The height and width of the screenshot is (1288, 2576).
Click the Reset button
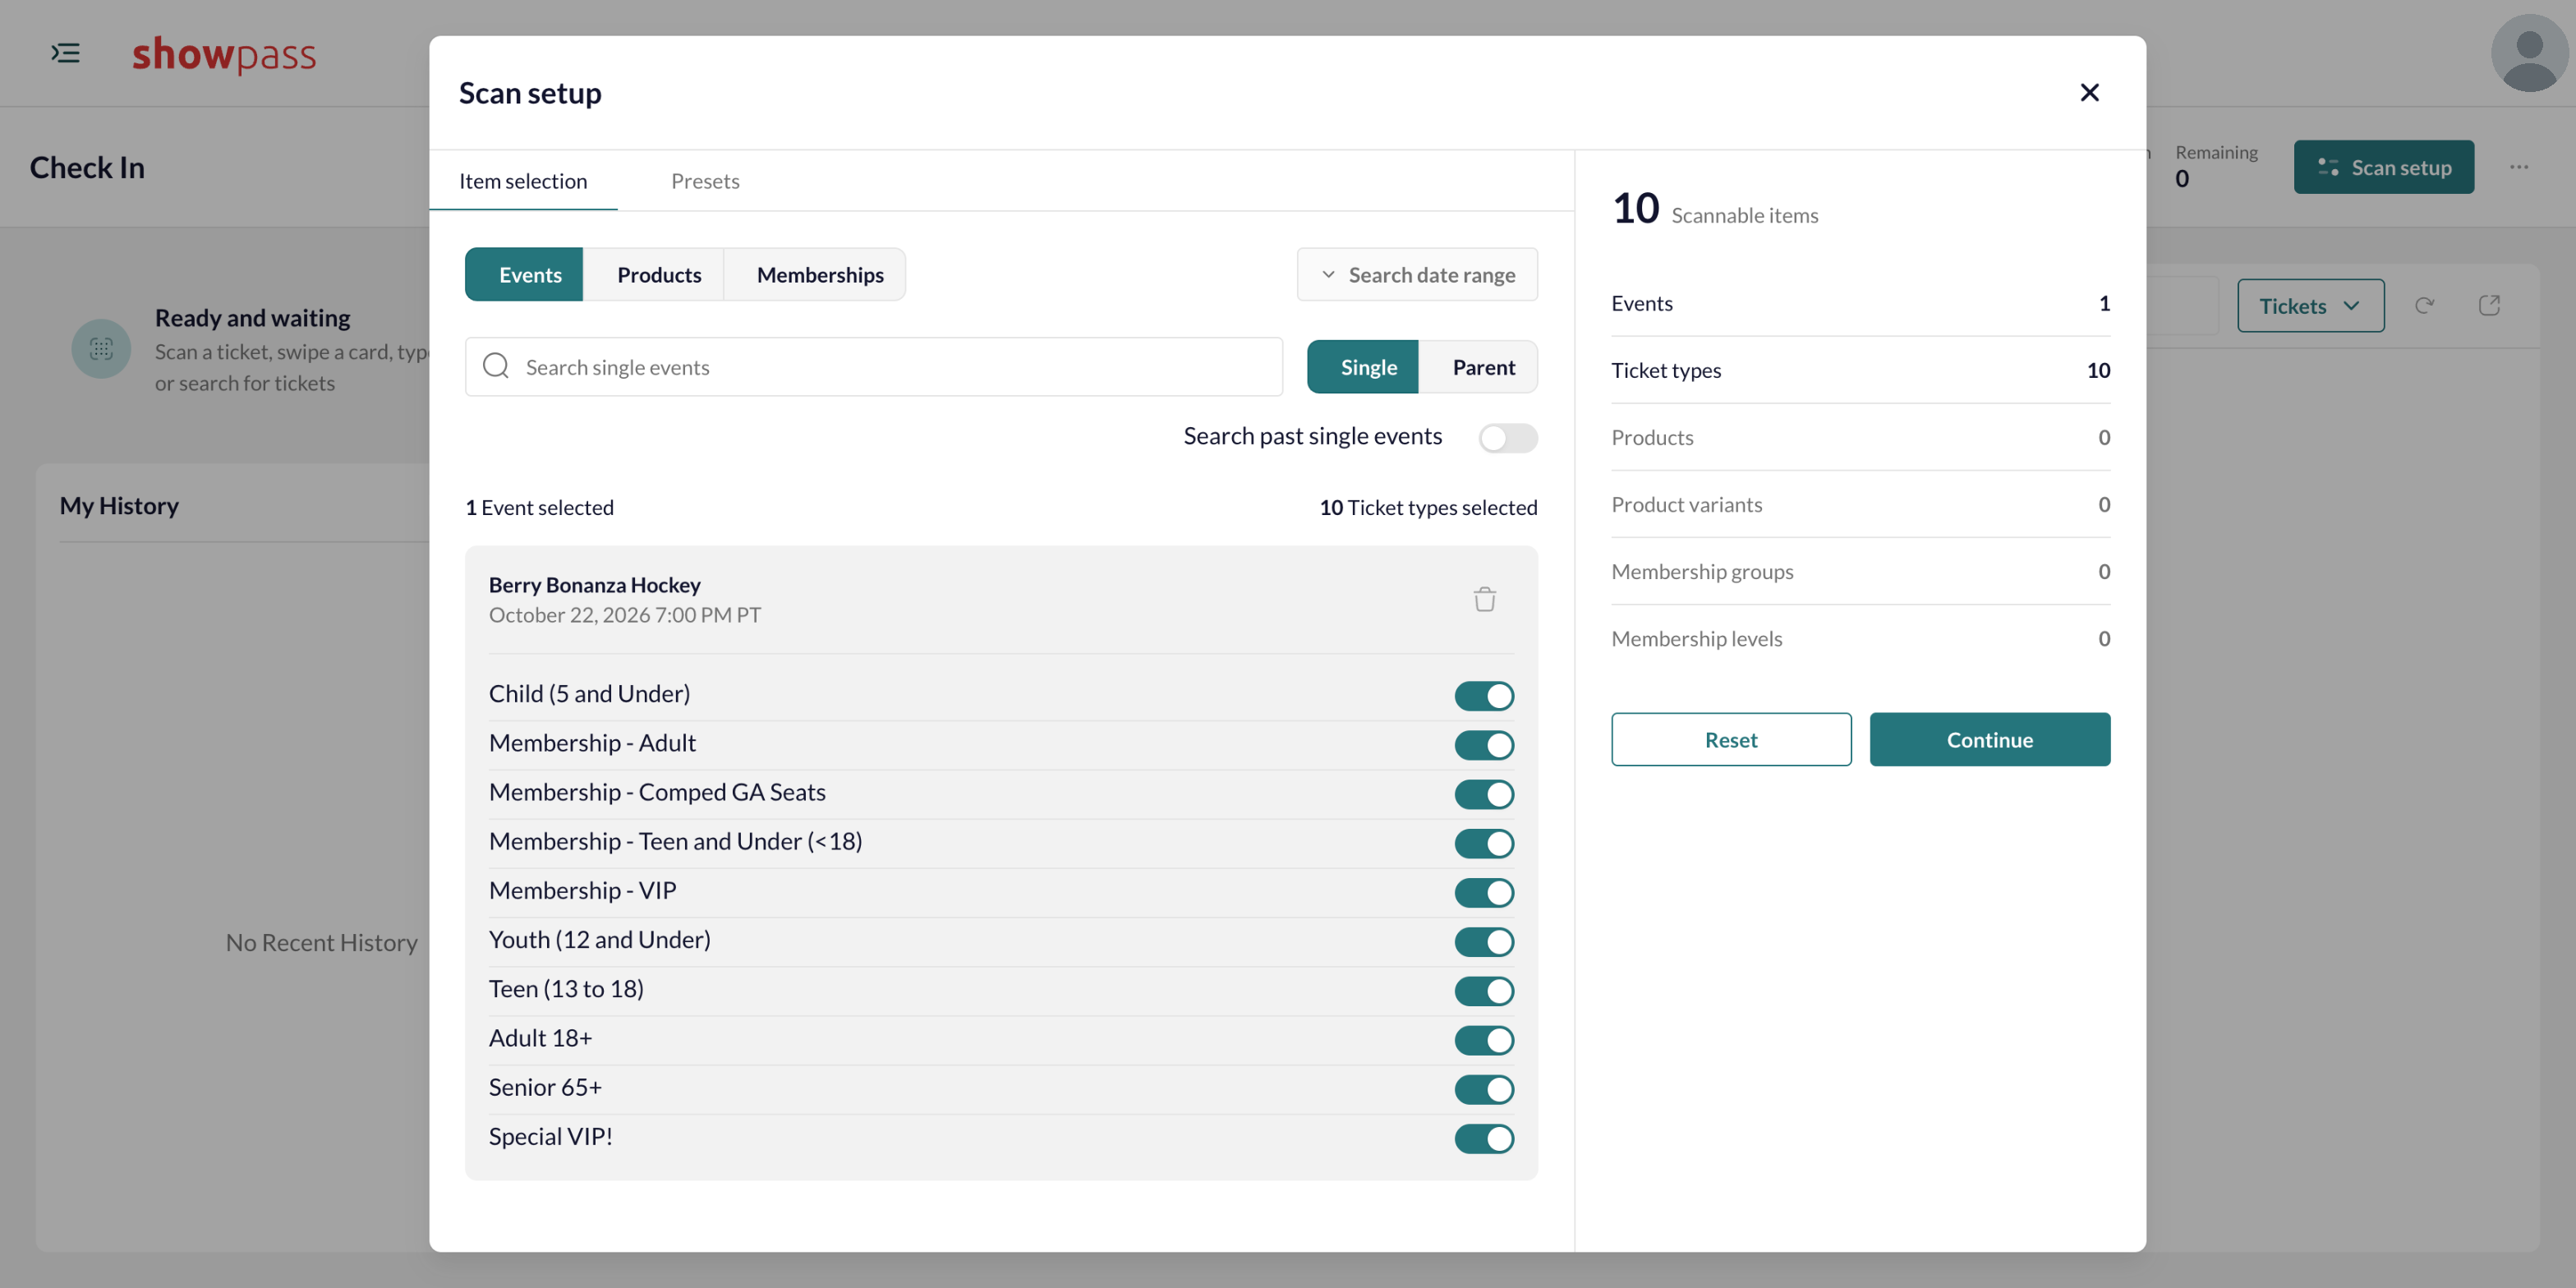click(x=1731, y=740)
